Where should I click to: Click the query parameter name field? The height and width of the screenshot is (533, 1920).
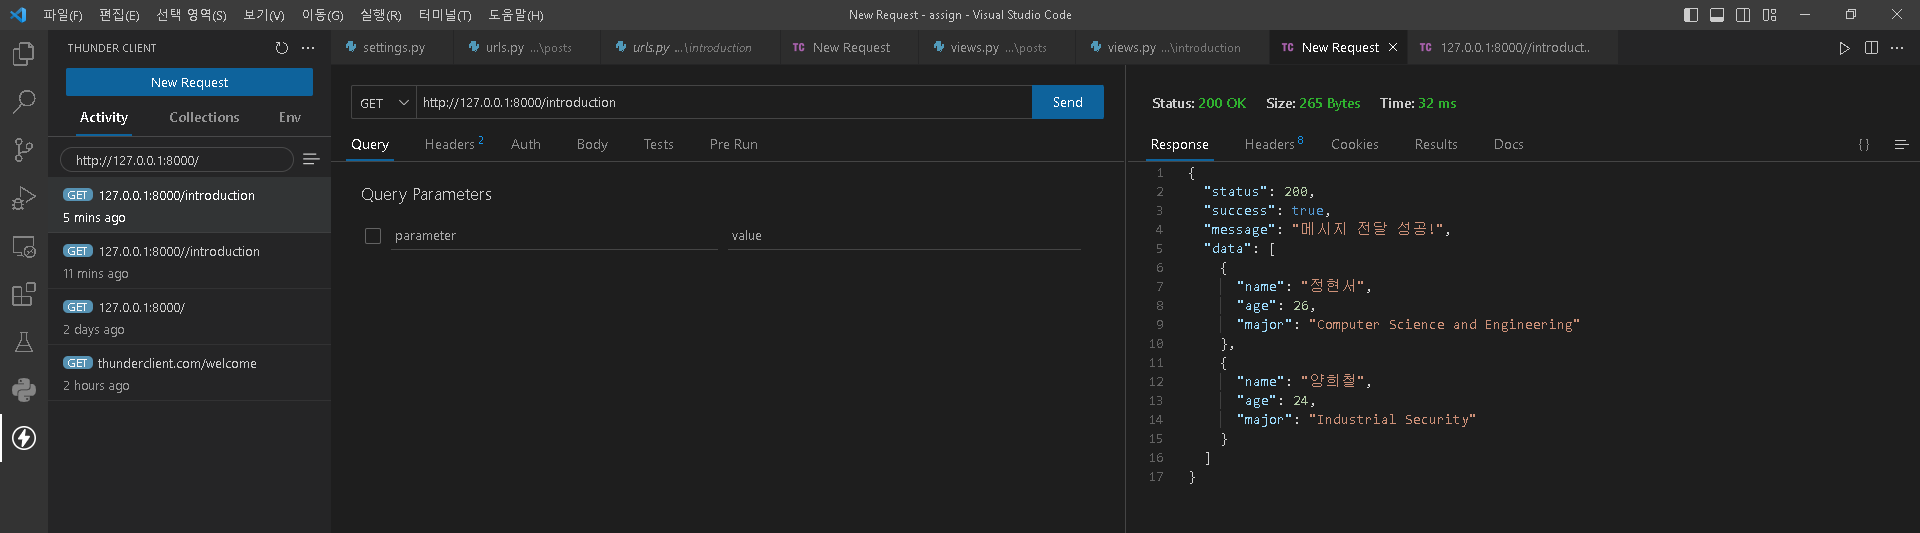[554, 236]
